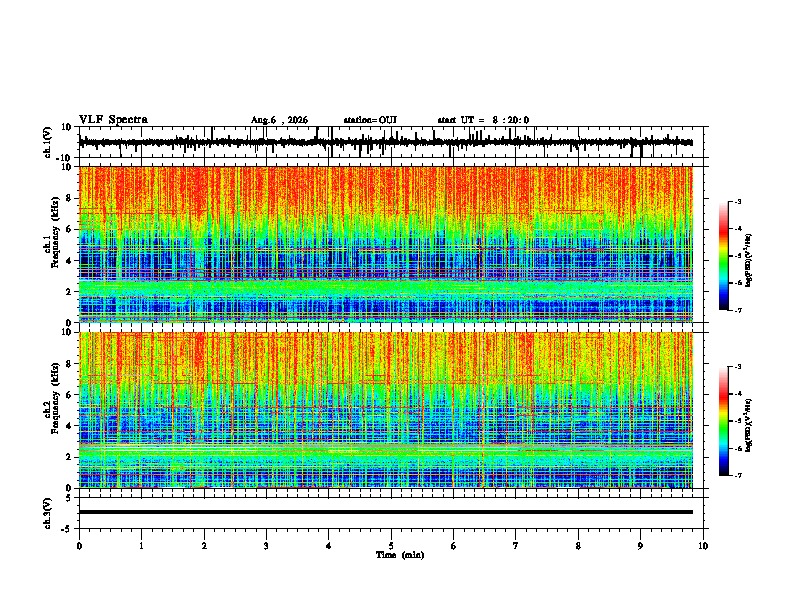Select the date text "Aug.6 , 2026"

pyautogui.click(x=279, y=120)
